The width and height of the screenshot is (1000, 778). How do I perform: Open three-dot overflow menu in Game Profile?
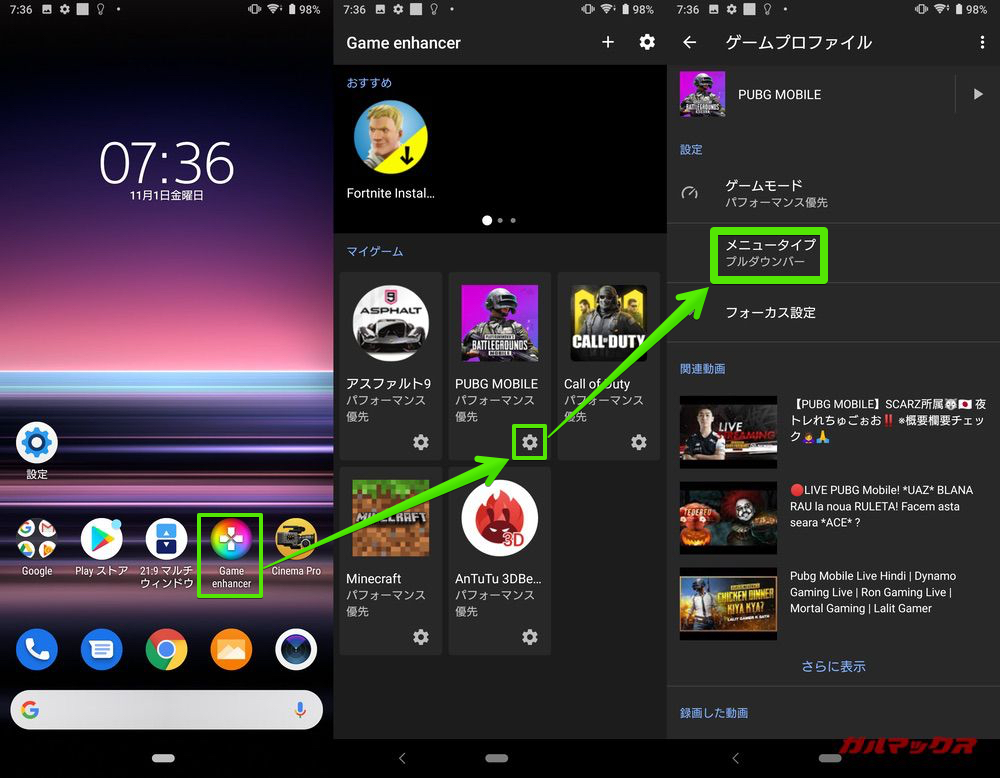click(982, 42)
